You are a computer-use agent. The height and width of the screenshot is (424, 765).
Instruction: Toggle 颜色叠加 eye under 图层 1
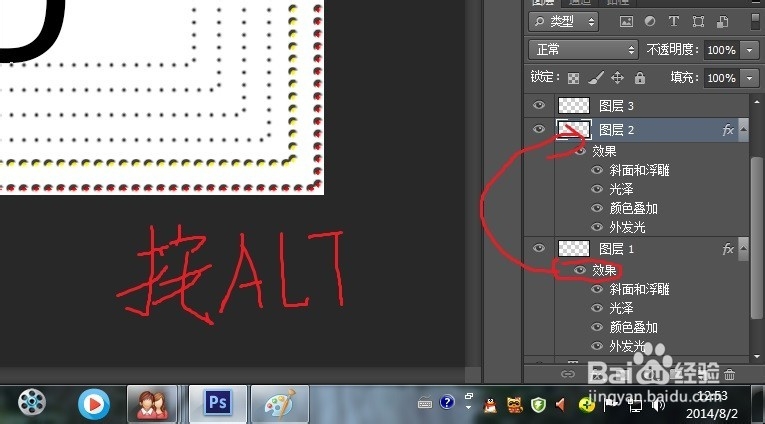[597, 327]
